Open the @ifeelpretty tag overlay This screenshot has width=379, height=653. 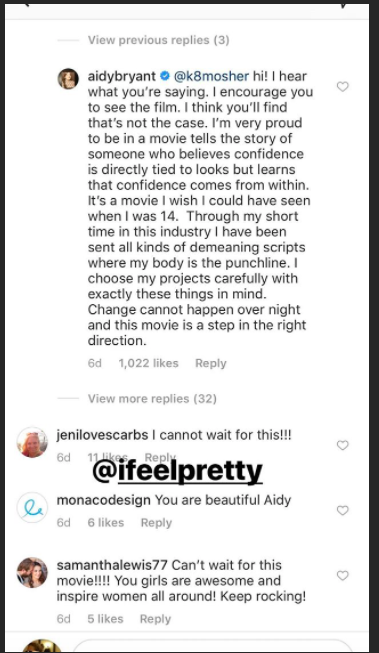[177, 472]
